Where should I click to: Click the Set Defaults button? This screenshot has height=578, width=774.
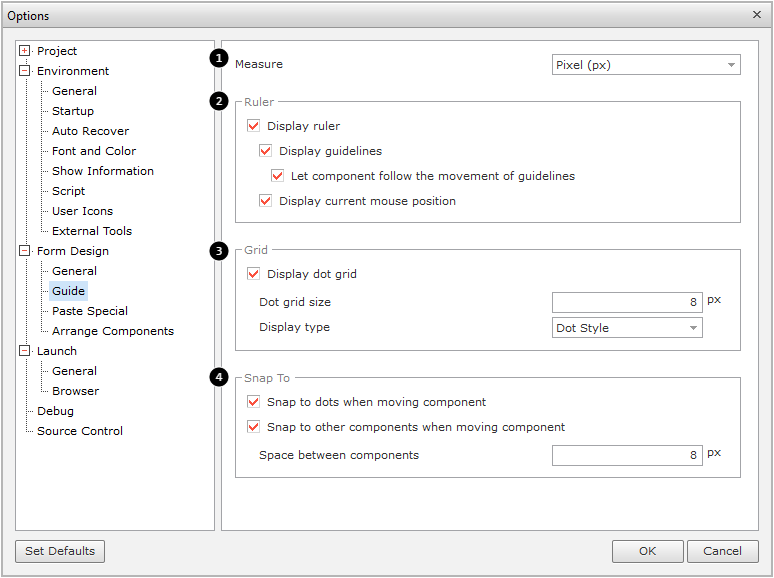[x=60, y=551]
